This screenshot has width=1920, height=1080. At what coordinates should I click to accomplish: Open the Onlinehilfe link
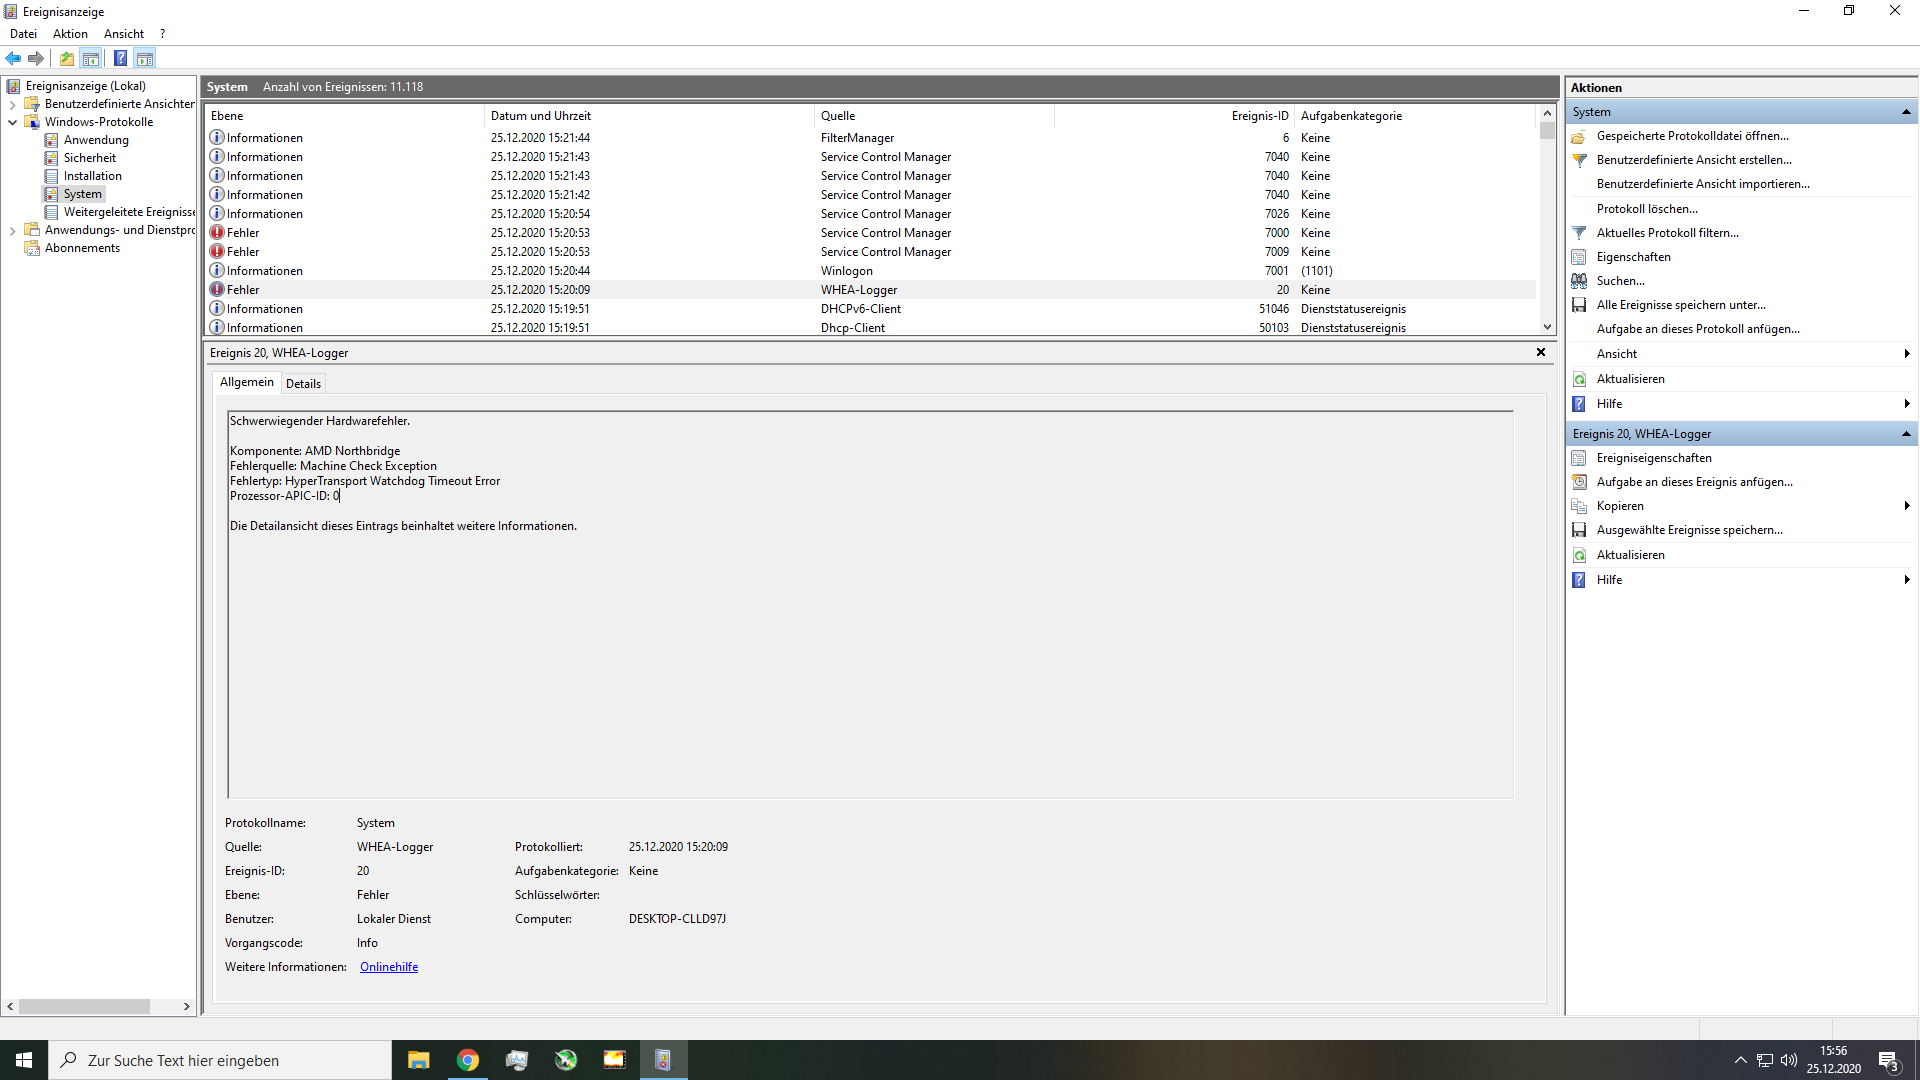click(x=389, y=967)
